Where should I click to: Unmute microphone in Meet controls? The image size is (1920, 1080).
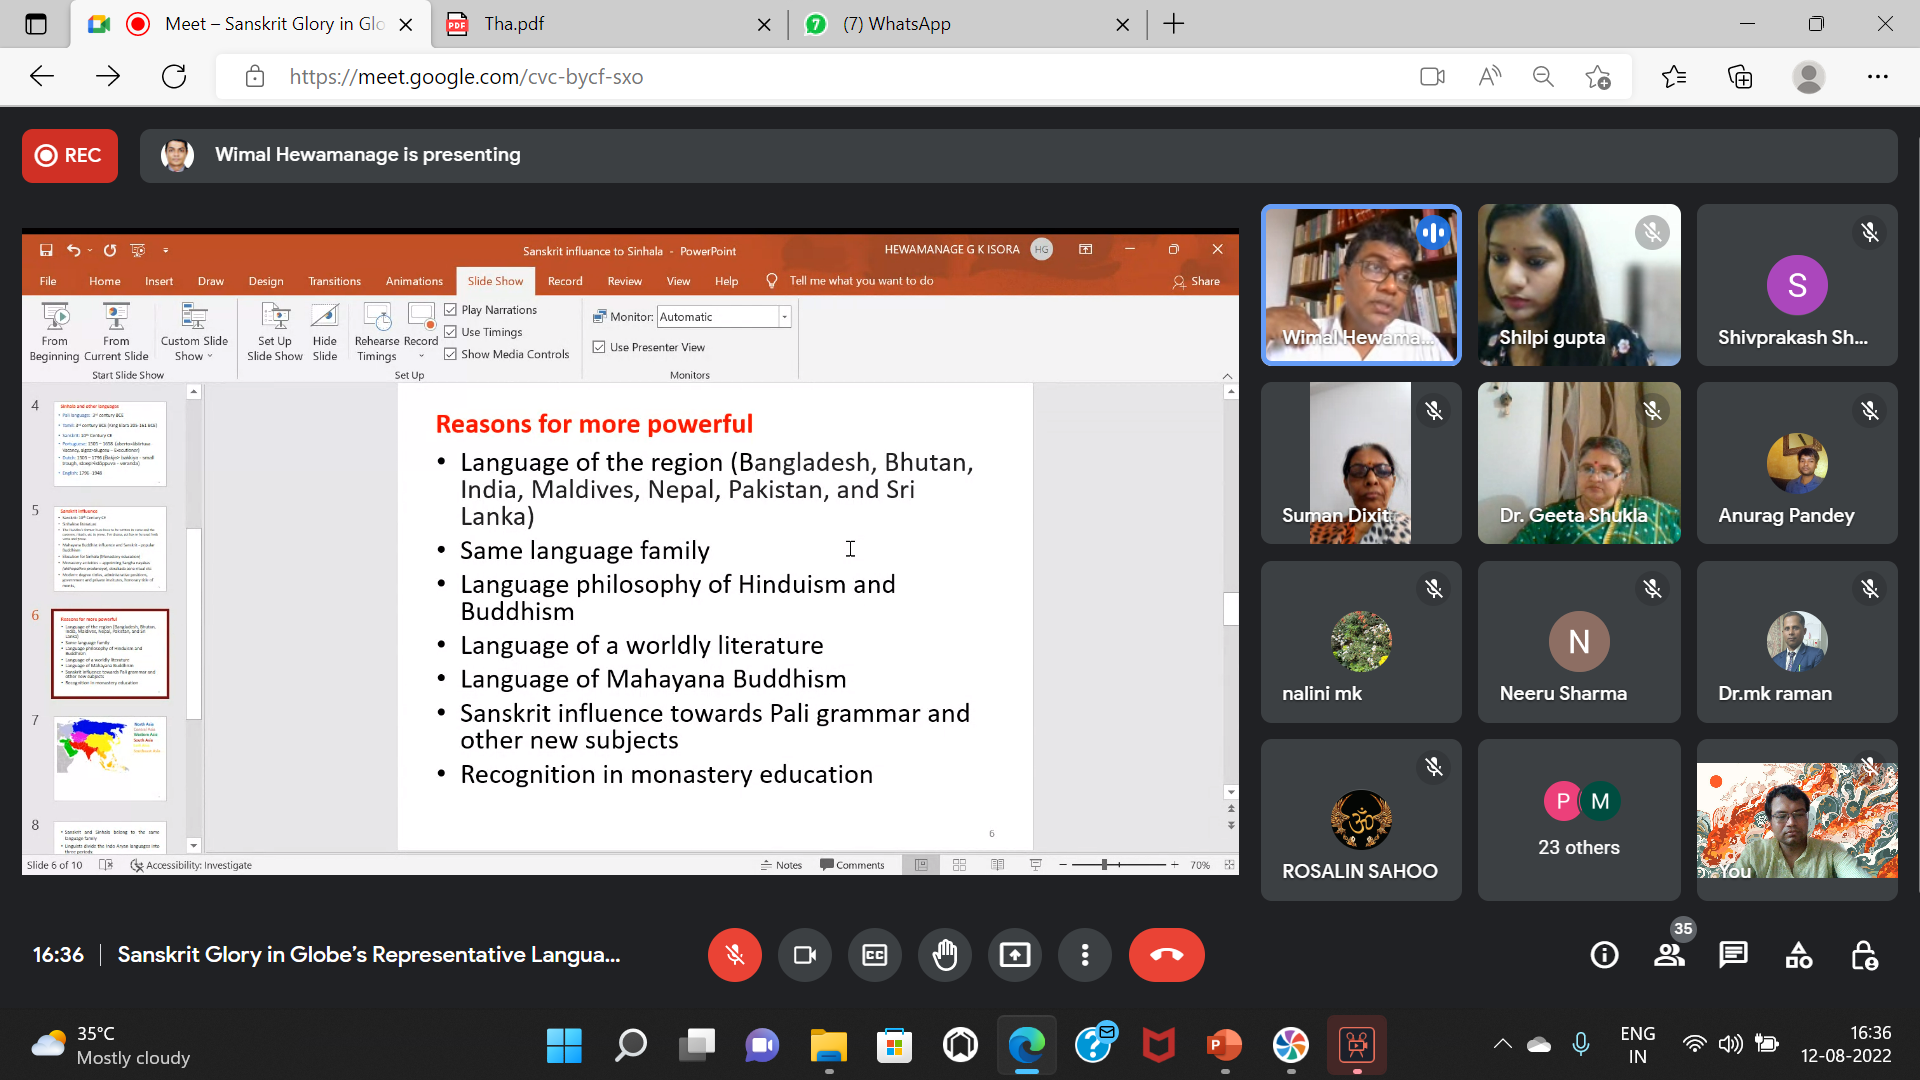tap(734, 955)
